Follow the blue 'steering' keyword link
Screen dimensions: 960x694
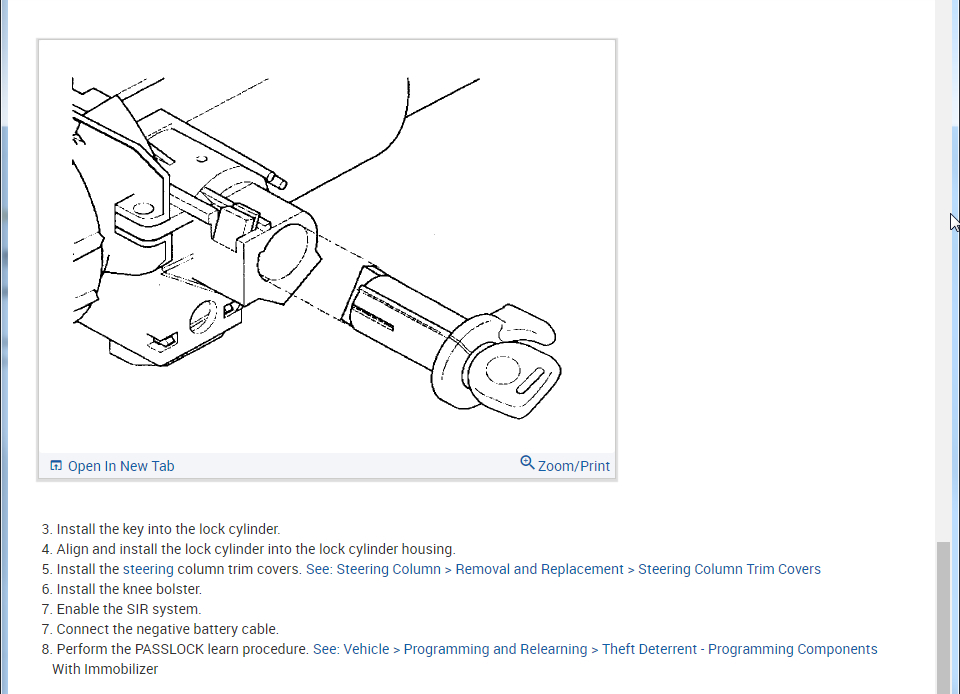coord(148,569)
